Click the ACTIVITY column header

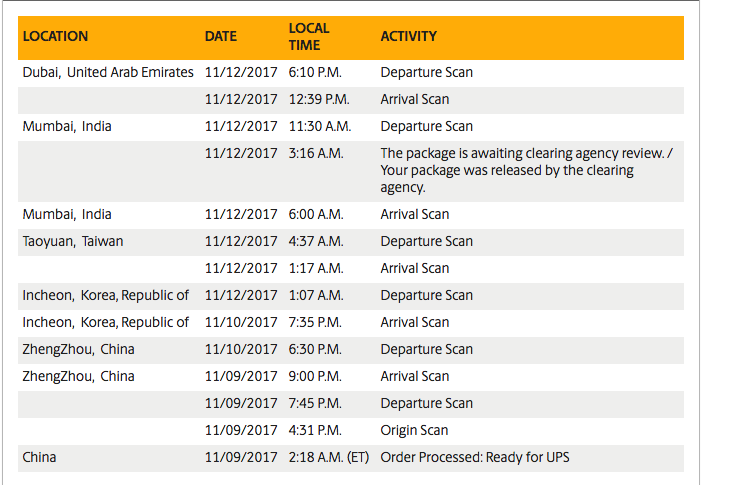click(x=408, y=36)
